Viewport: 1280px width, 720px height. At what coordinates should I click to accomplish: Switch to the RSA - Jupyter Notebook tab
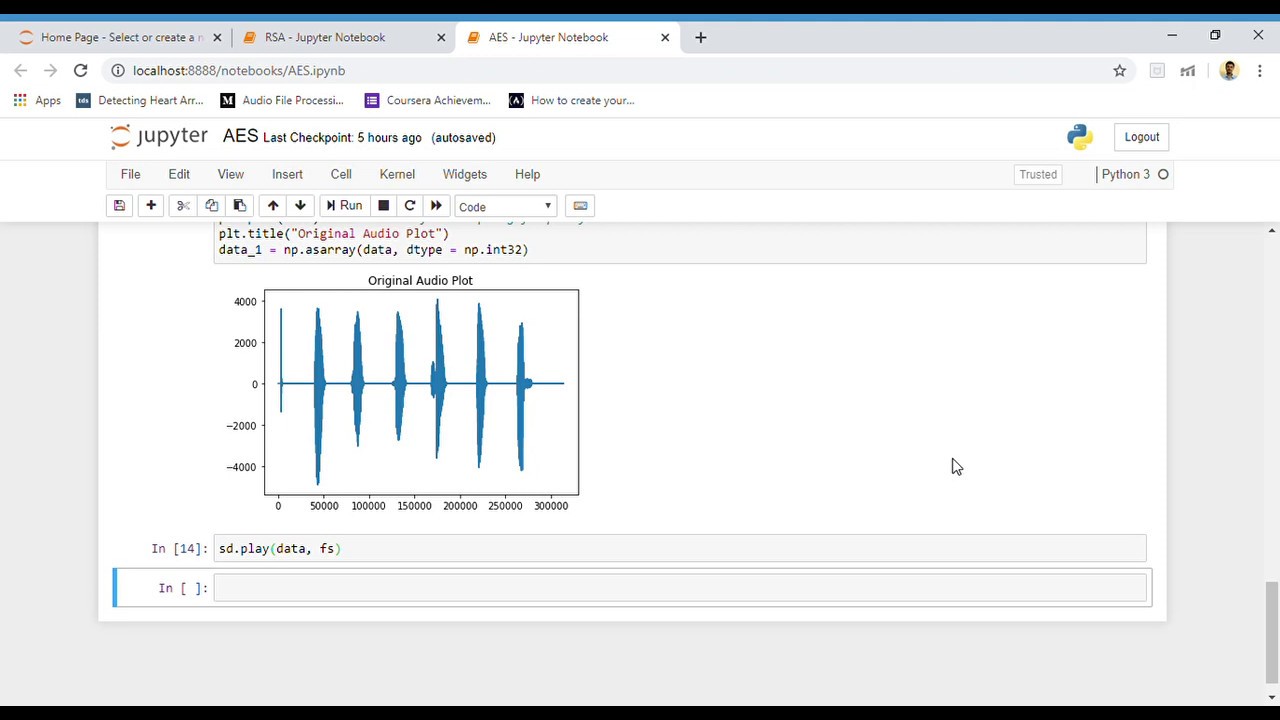325,37
